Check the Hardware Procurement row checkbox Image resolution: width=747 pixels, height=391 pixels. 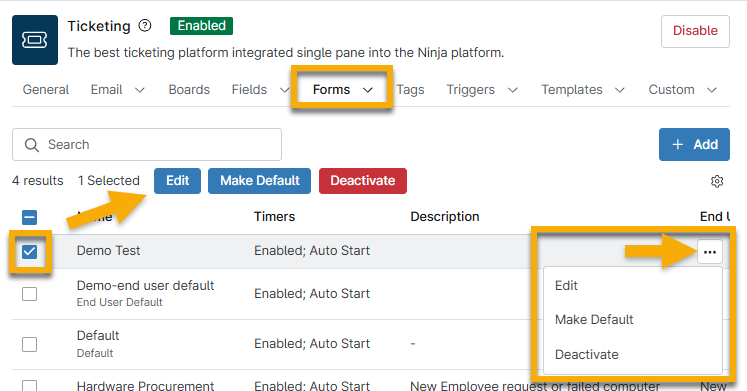(30, 385)
